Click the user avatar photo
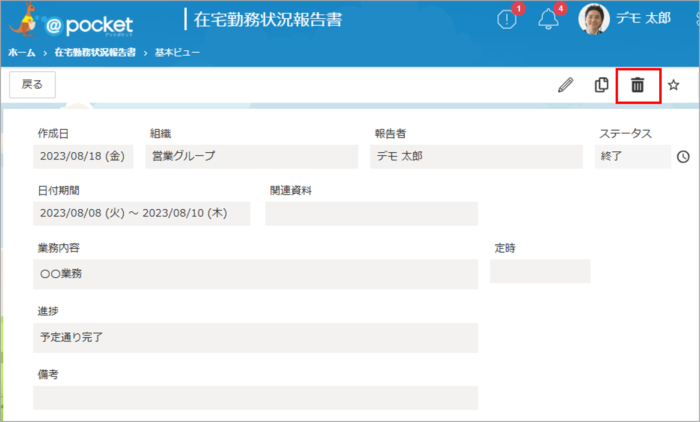The image size is (700, 422). (x=594, y=20)
